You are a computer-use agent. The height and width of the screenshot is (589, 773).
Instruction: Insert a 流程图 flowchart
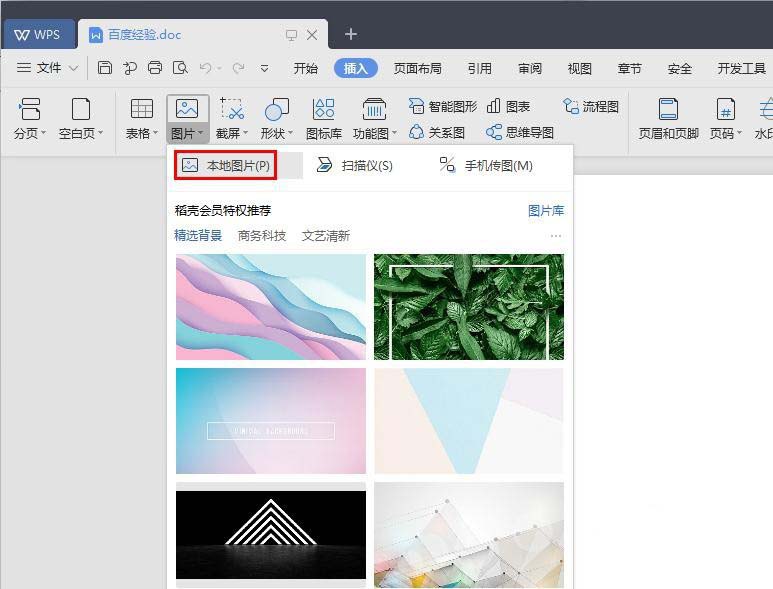pyautogui.click(x=591, y=106)
